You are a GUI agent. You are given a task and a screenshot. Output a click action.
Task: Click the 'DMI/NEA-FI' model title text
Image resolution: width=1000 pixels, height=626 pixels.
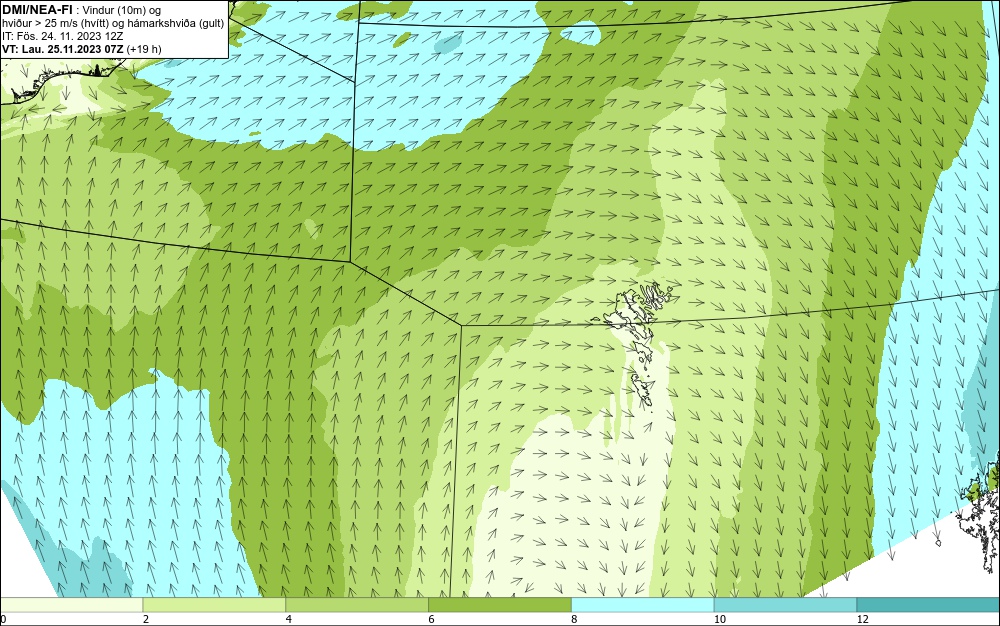[37, 9]
